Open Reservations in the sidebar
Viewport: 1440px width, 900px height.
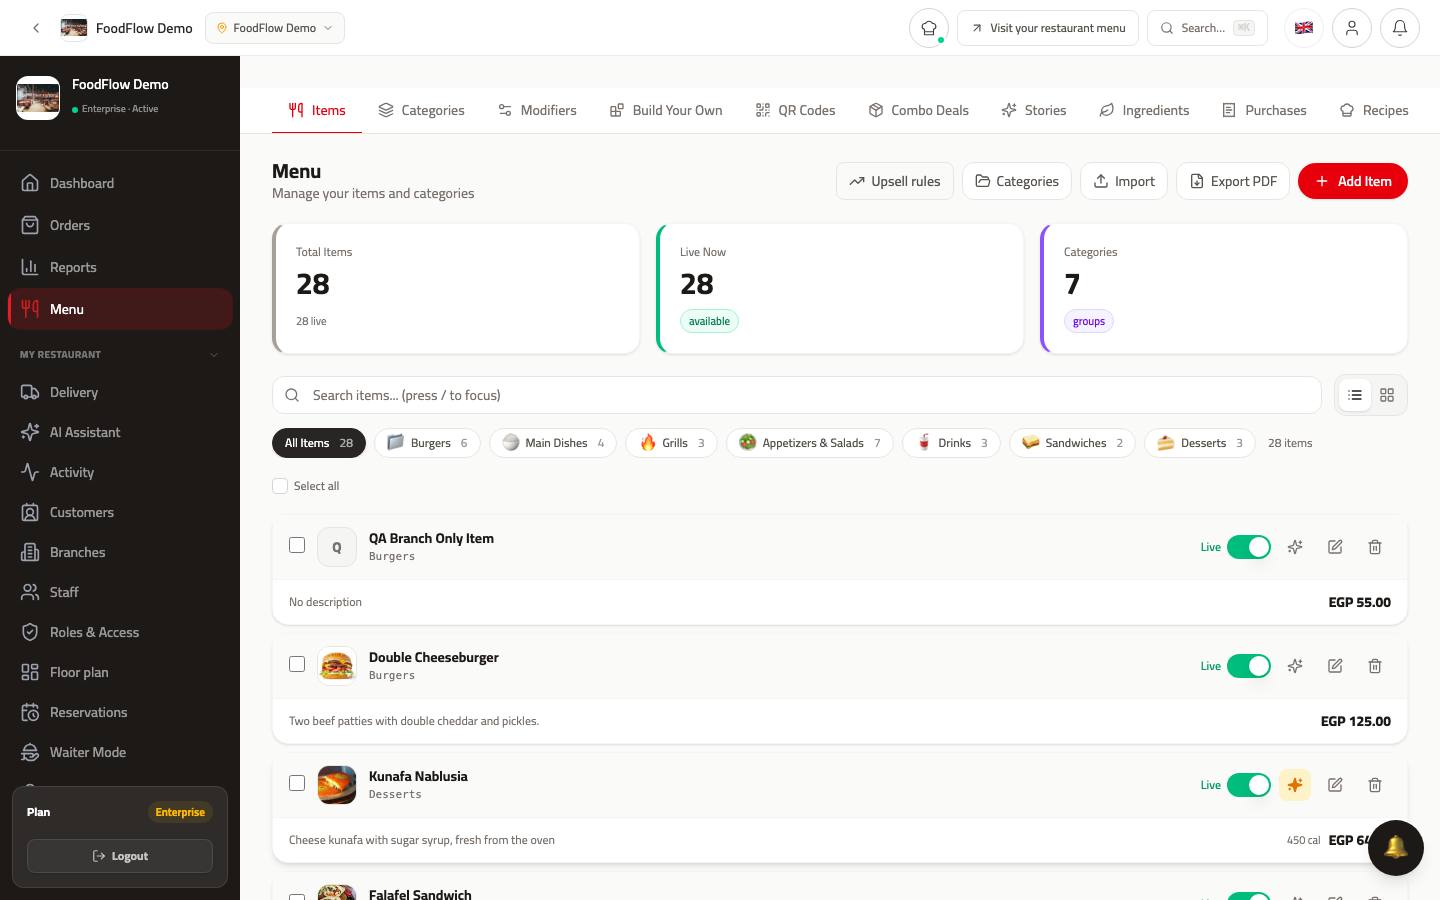(120, 712)
